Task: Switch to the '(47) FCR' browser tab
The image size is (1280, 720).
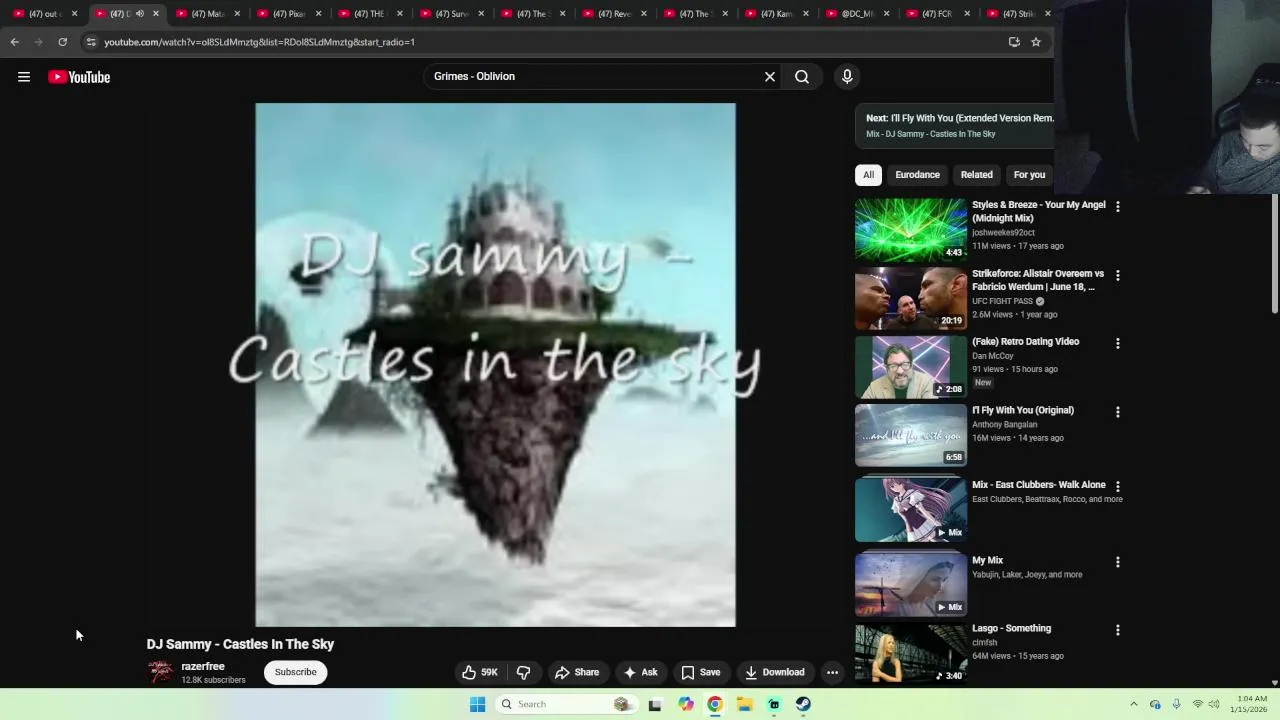Action: tap(938, 14)
